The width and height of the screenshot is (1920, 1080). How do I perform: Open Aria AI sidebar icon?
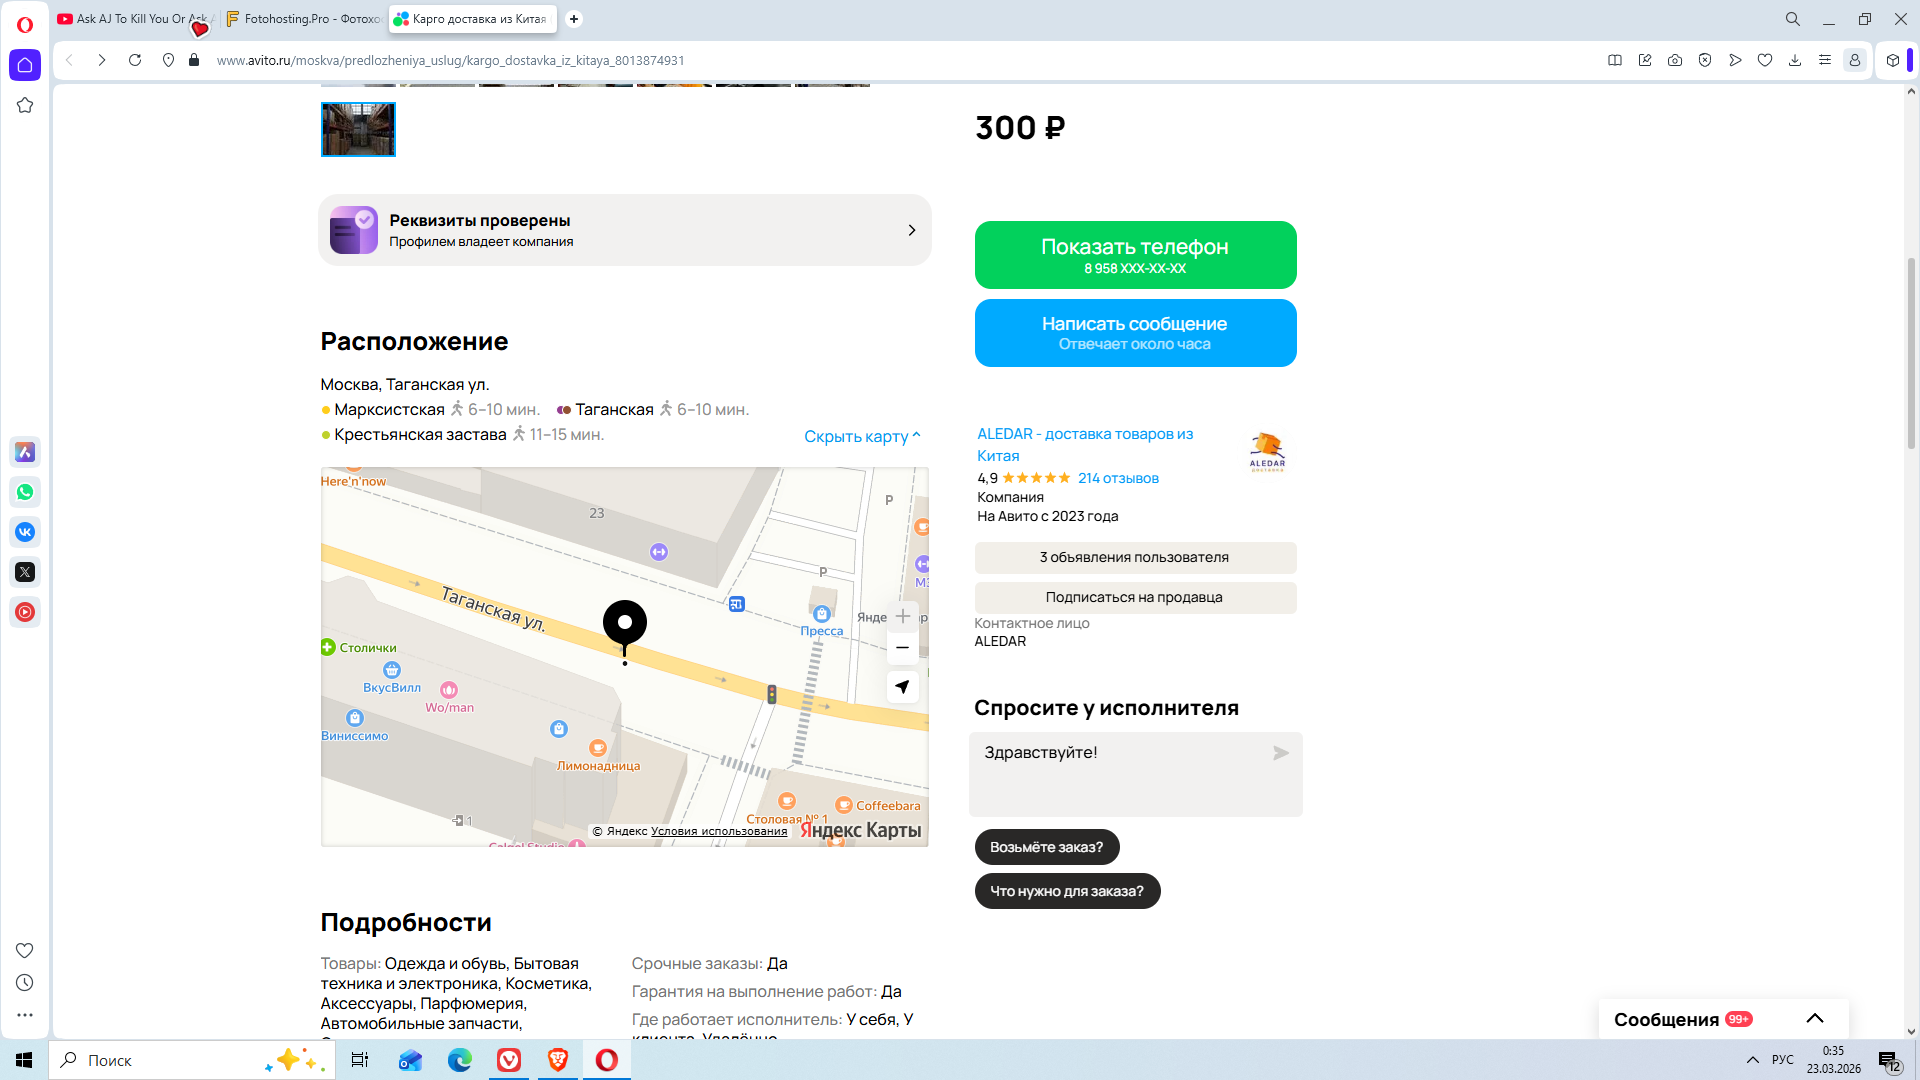click(x=25, y=452)
